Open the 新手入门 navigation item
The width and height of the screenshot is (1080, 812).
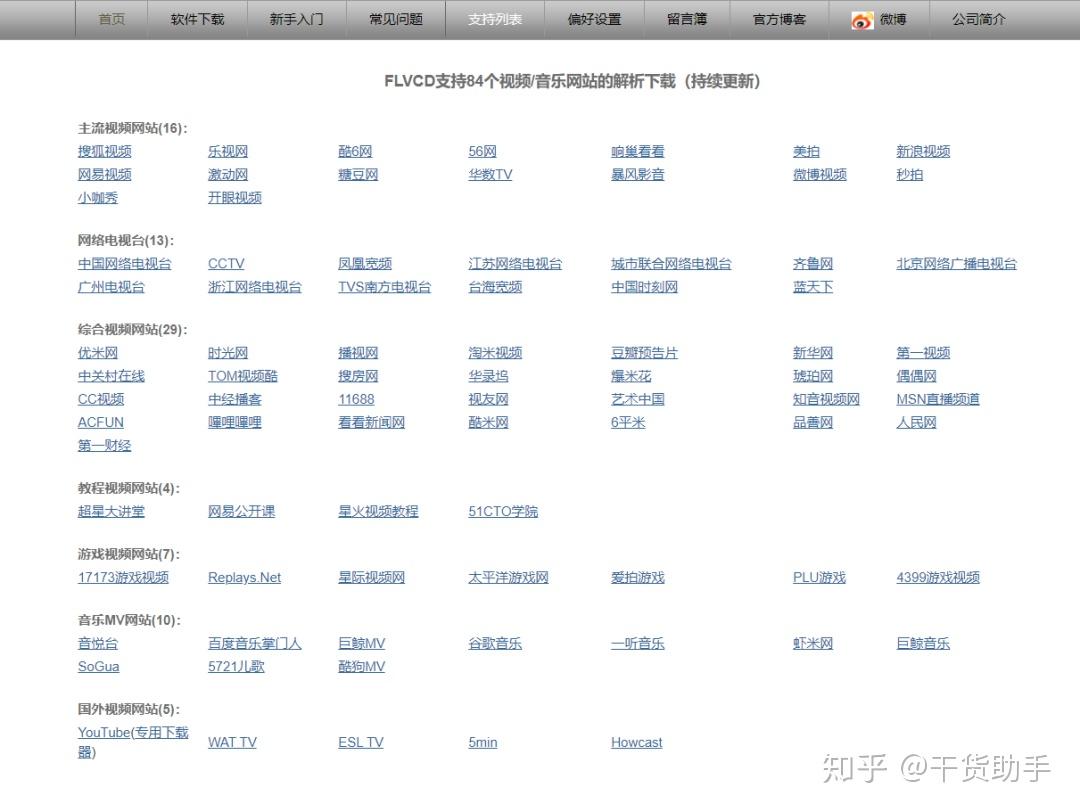(x=296, y=19)
